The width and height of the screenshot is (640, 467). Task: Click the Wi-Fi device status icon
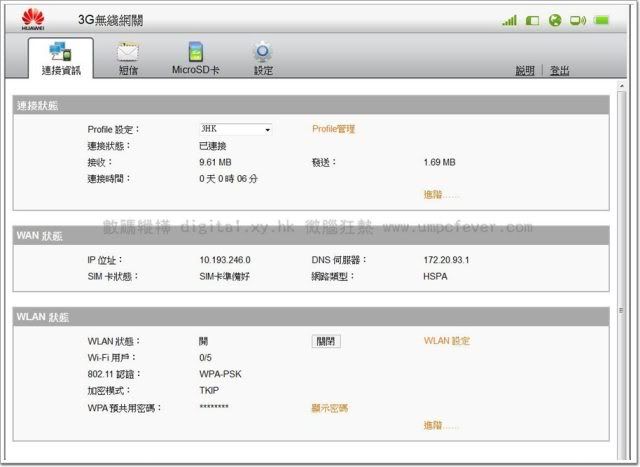pos(578,20)
